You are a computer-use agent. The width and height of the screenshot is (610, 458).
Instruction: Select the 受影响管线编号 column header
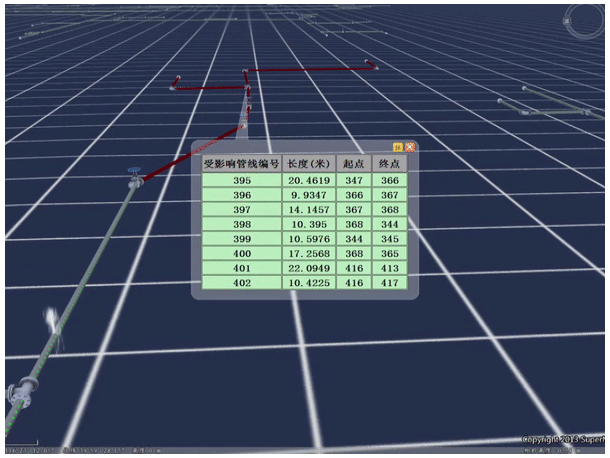click(242, 164)
